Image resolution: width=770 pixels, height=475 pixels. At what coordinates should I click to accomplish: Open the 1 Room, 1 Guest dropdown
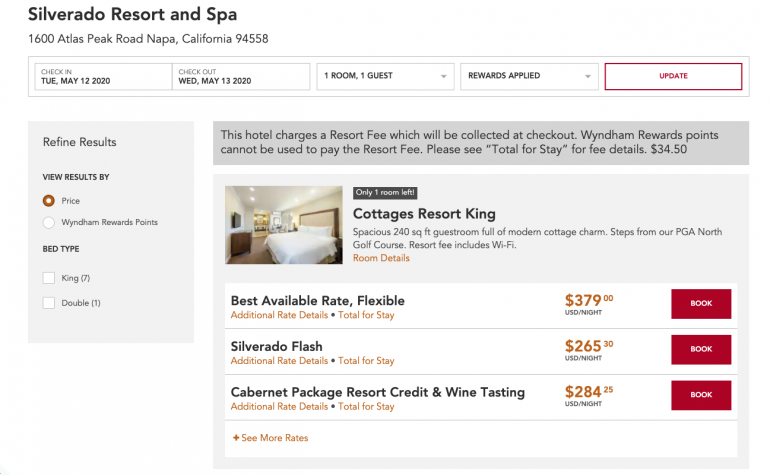(x=385, y=76)
